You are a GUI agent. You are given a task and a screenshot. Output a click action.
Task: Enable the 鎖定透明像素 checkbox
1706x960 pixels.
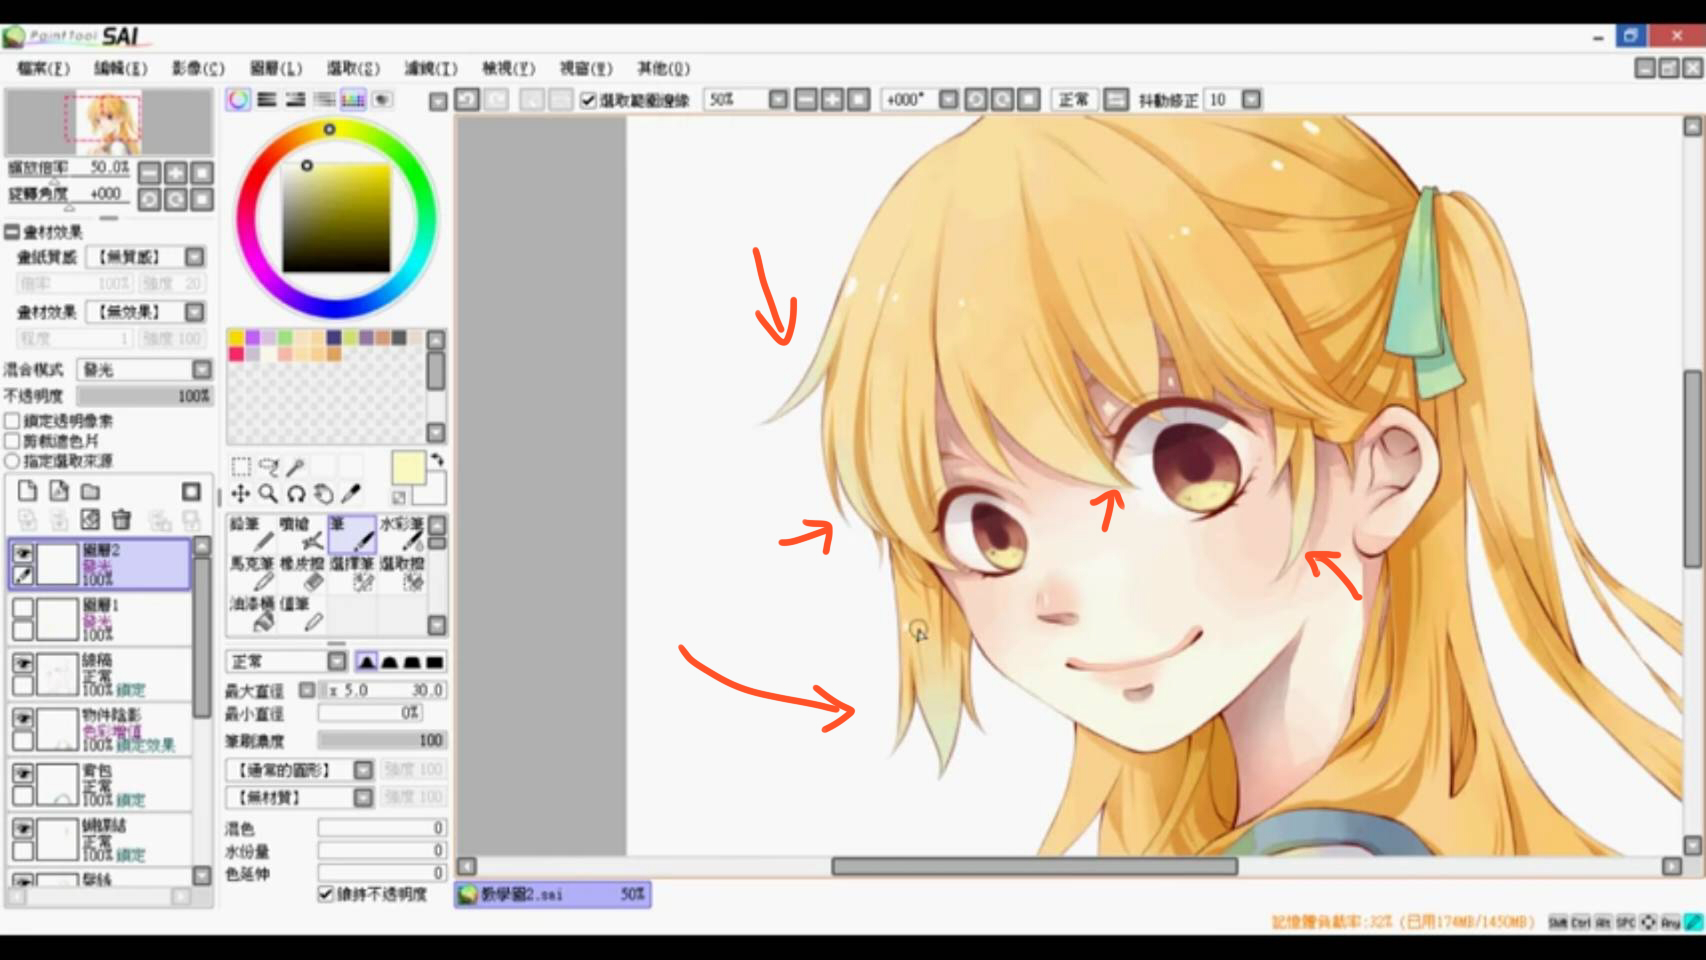13,421
